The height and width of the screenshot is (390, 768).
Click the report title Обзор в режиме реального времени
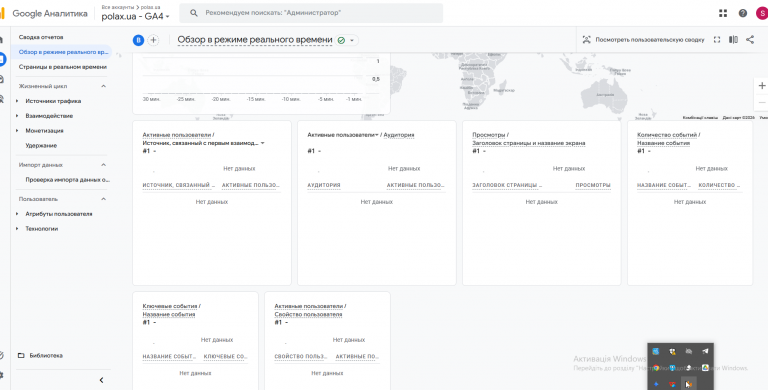[255, 40]
